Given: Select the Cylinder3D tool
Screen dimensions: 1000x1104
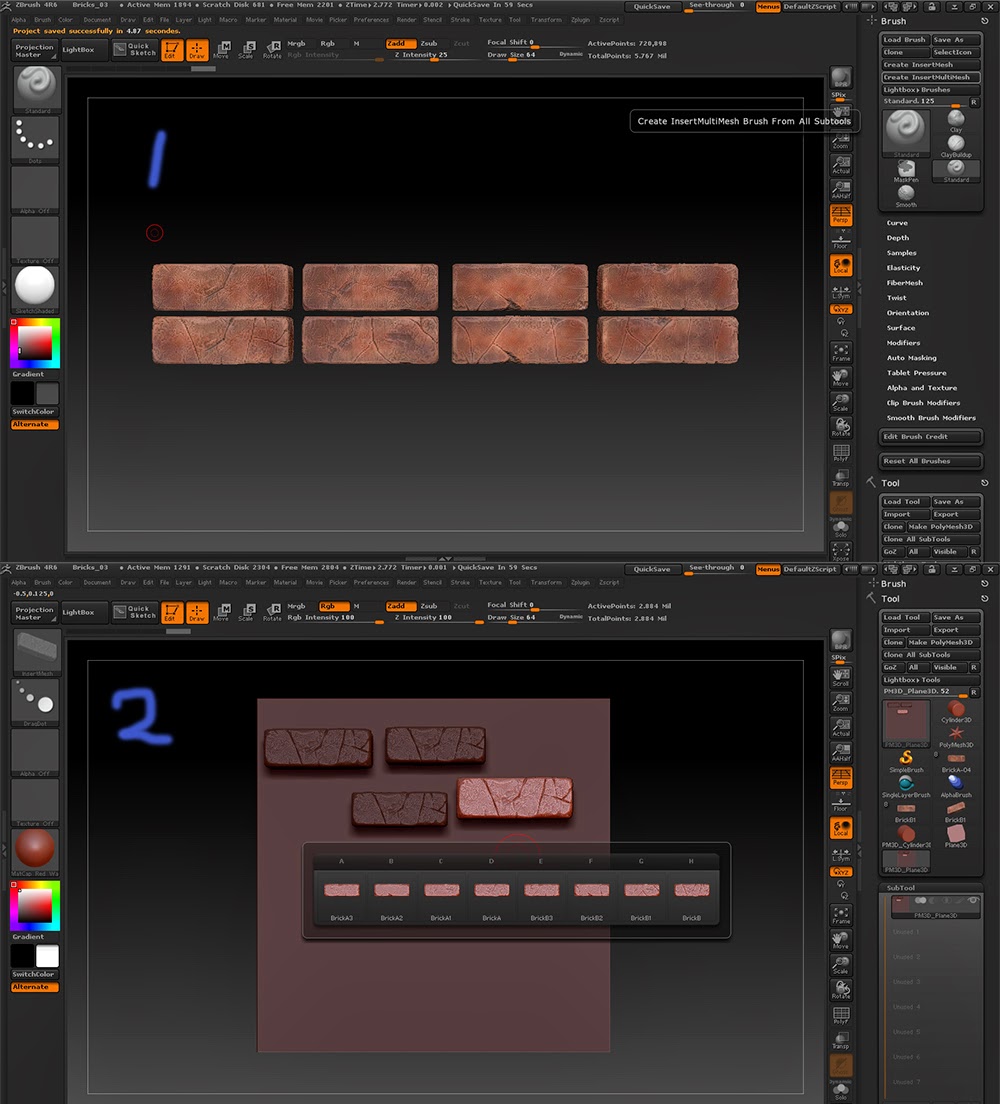Looking at the screenshot, I should tap(956, 709).
